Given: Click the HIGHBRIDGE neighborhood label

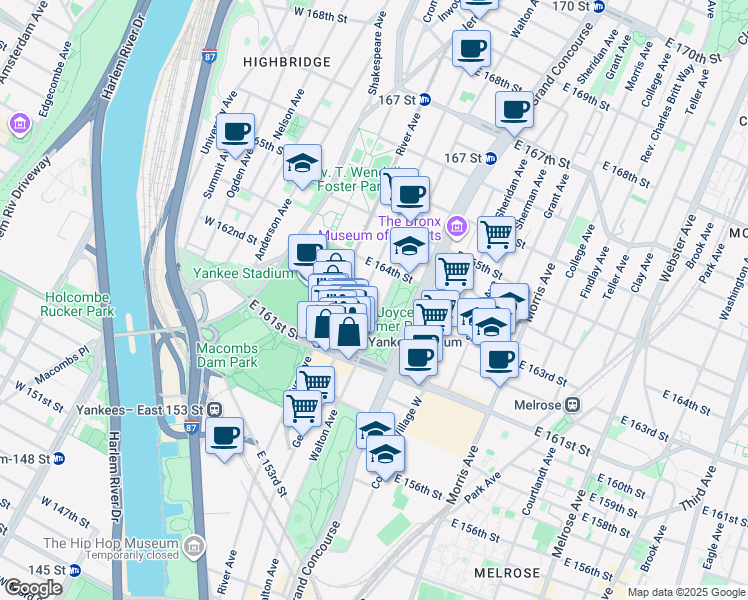Looking at the screenshot, I should (x=287, y=62).
